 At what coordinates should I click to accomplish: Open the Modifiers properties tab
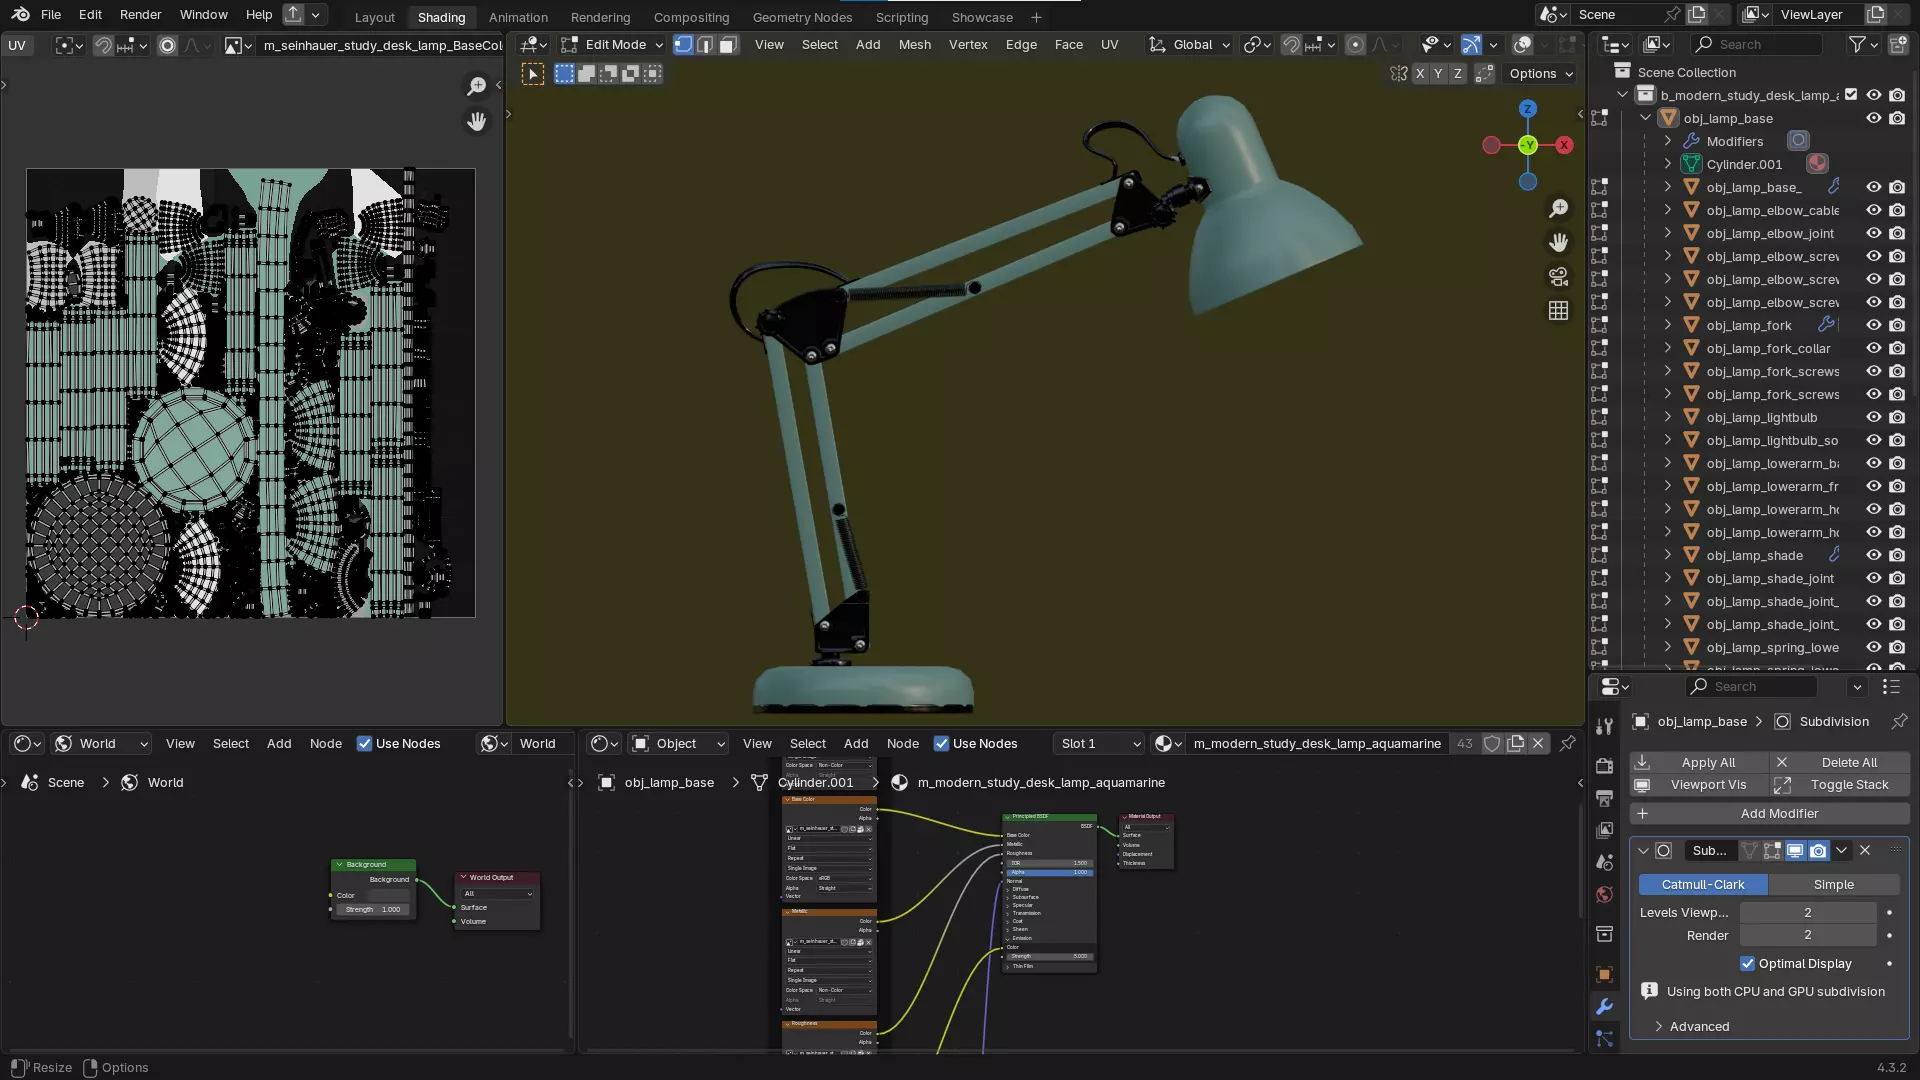coord(1604,1006)
